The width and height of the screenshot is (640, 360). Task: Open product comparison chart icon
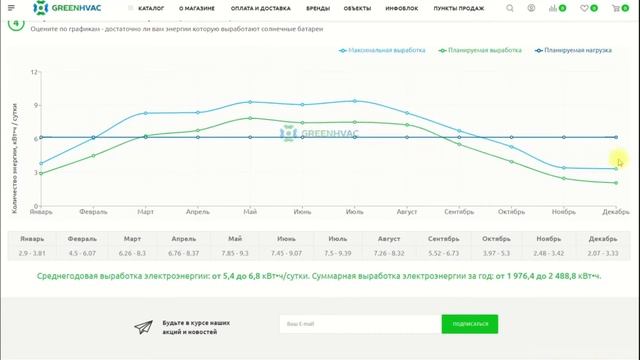553,8
